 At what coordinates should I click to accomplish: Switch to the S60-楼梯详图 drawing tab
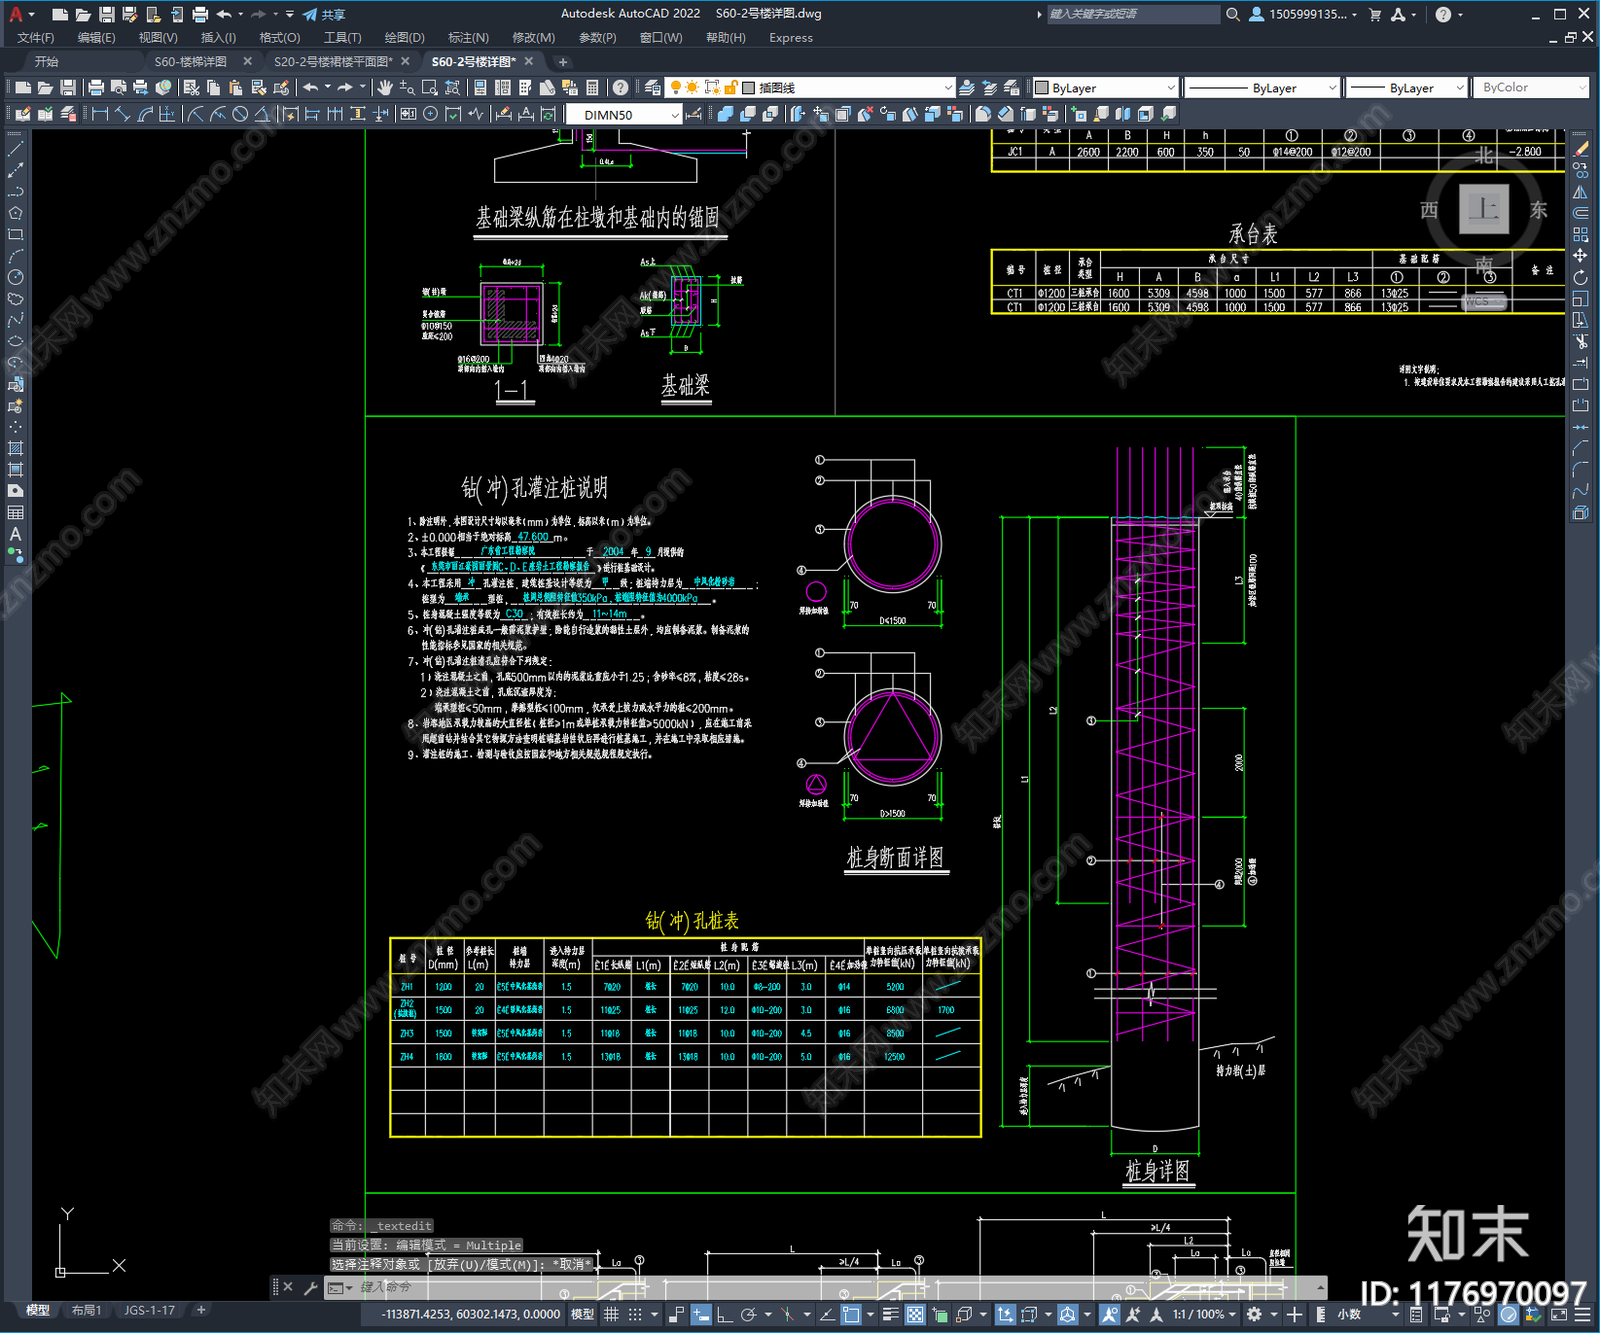(191, 61)
